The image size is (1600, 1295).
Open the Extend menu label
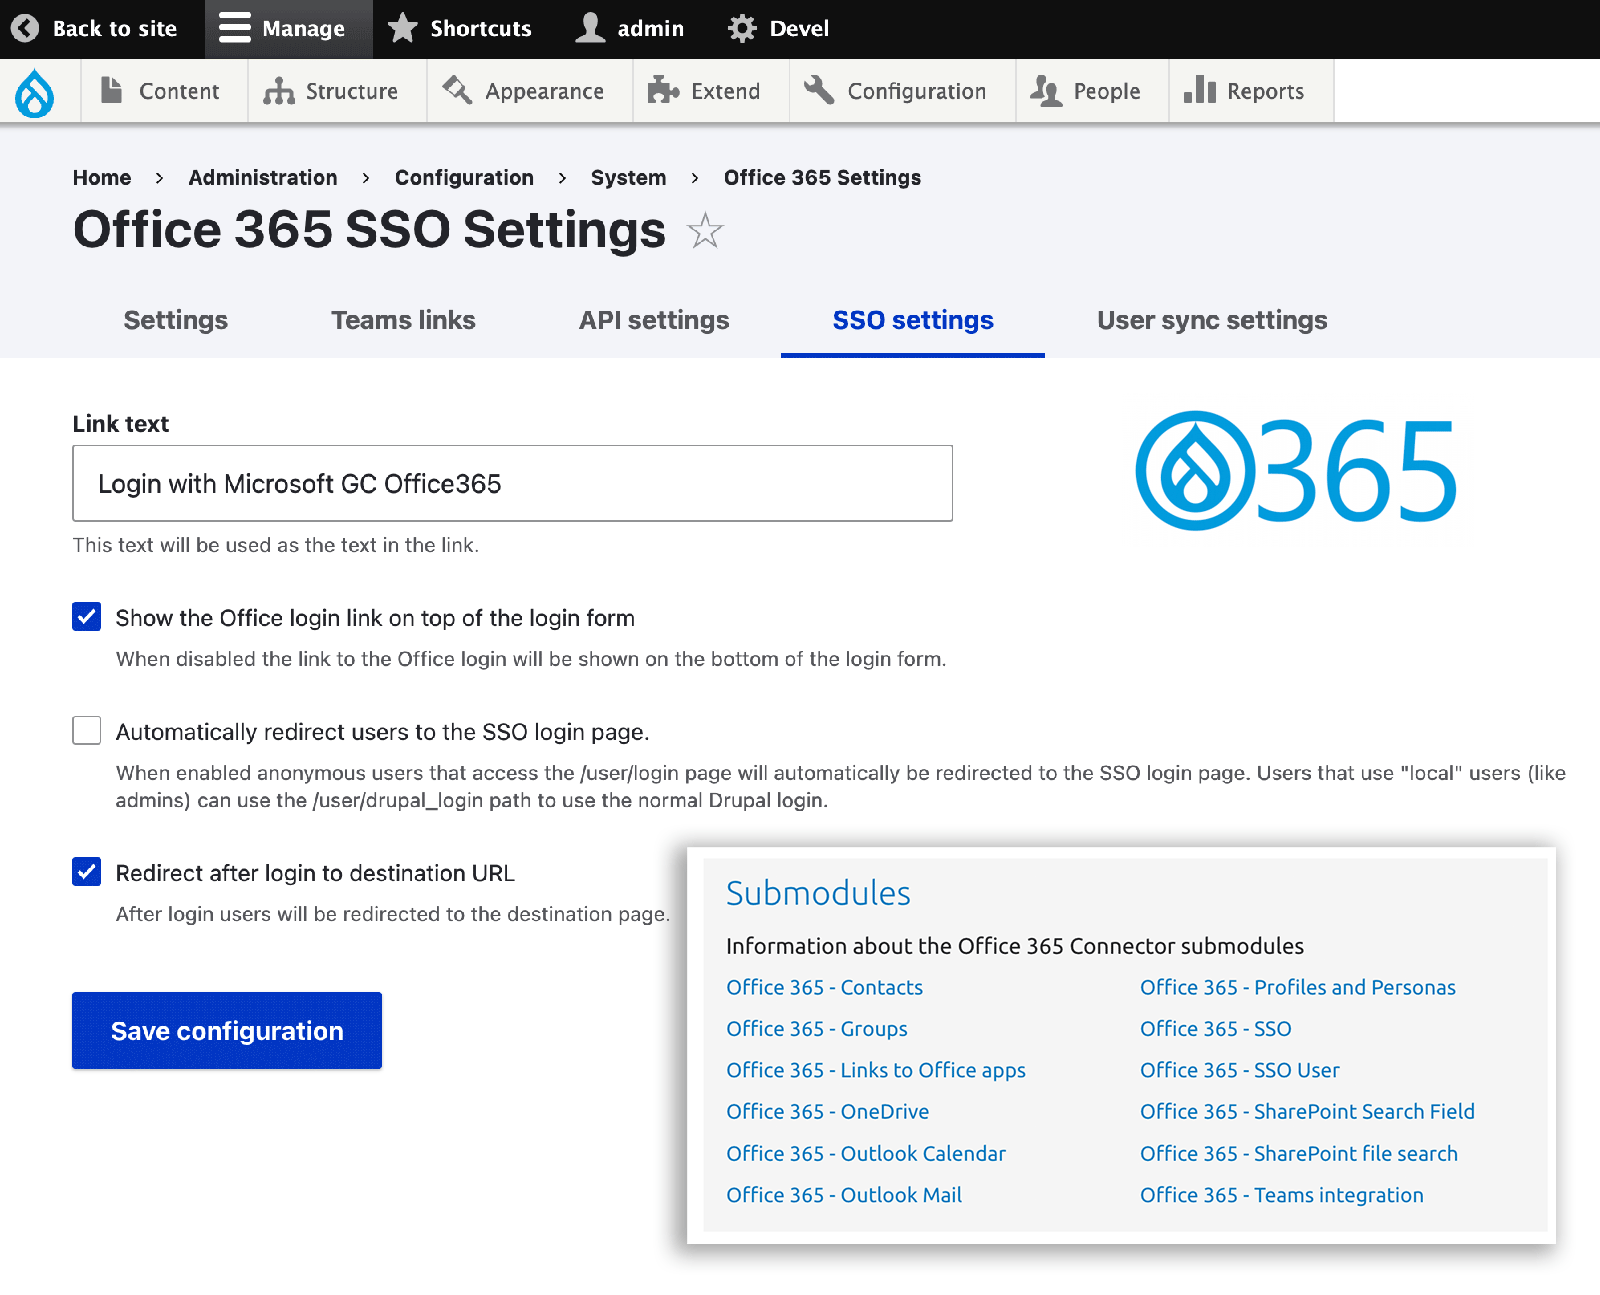(x=725, y=91)
